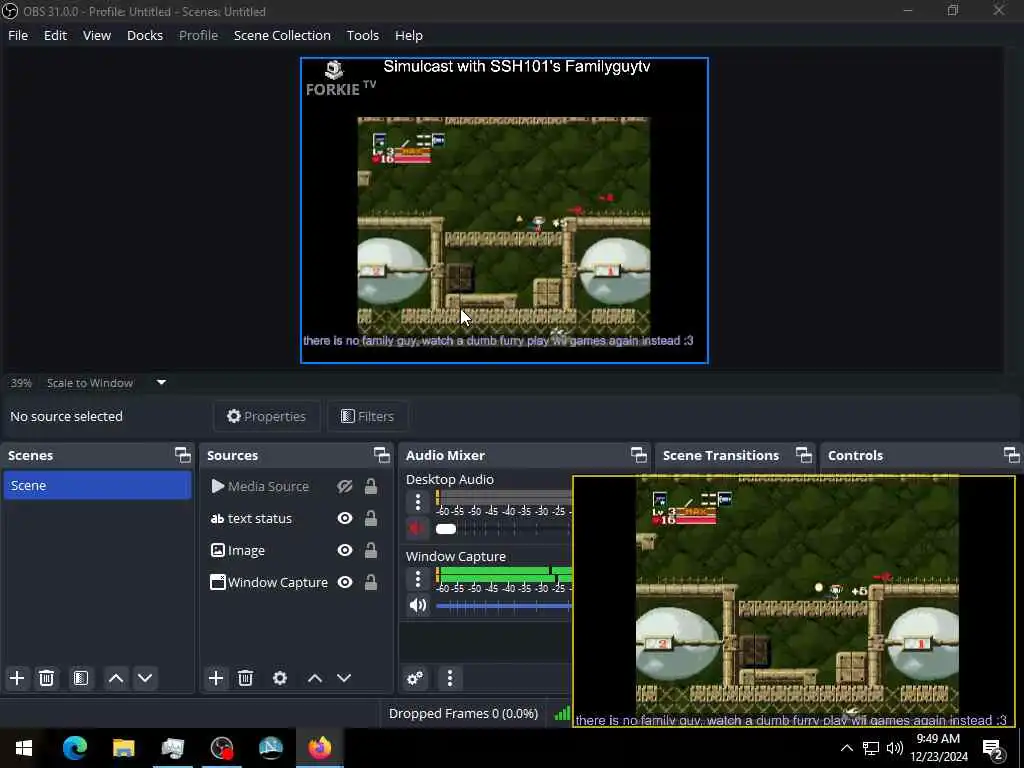Viewport: 1024px width, 768px height.
Task: Hide the text status source
Action: pos(345,519)
